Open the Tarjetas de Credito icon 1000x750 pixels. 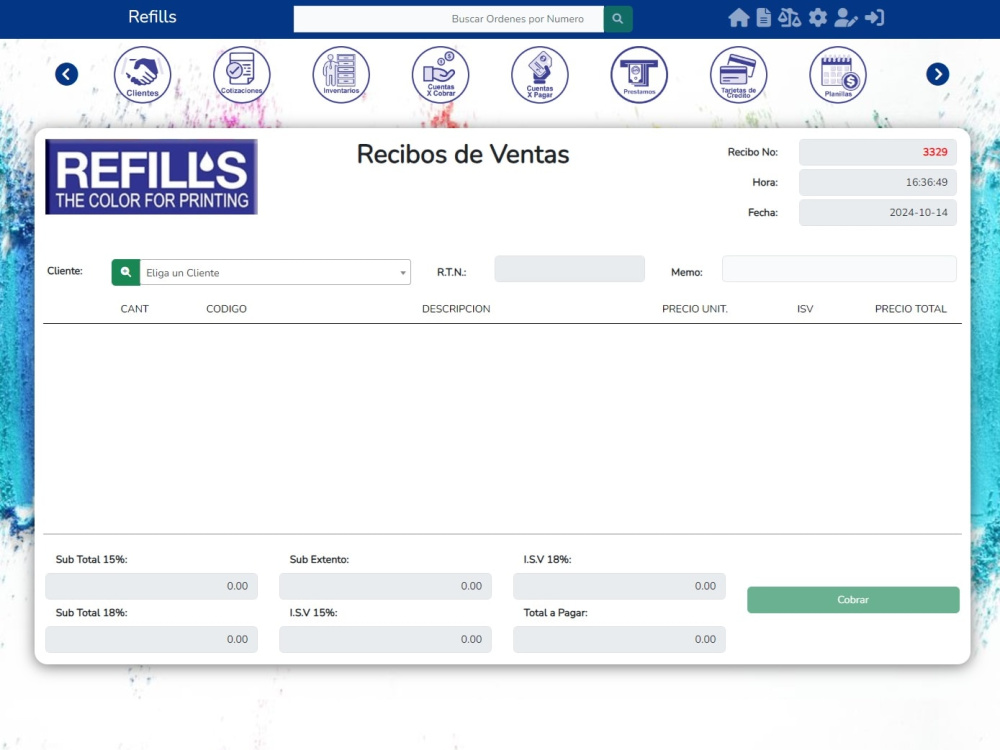(x=739, y=75)
